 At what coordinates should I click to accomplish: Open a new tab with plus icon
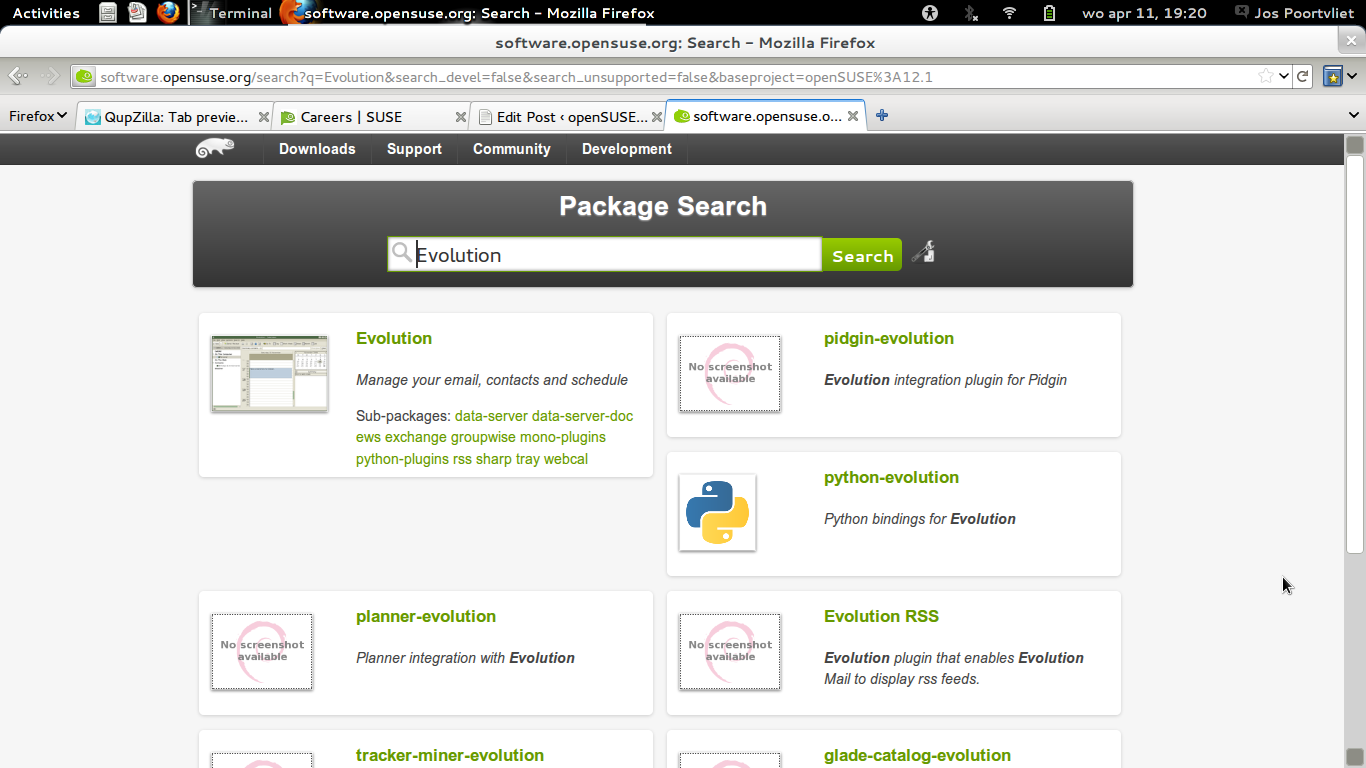click(x=882, y=116)
